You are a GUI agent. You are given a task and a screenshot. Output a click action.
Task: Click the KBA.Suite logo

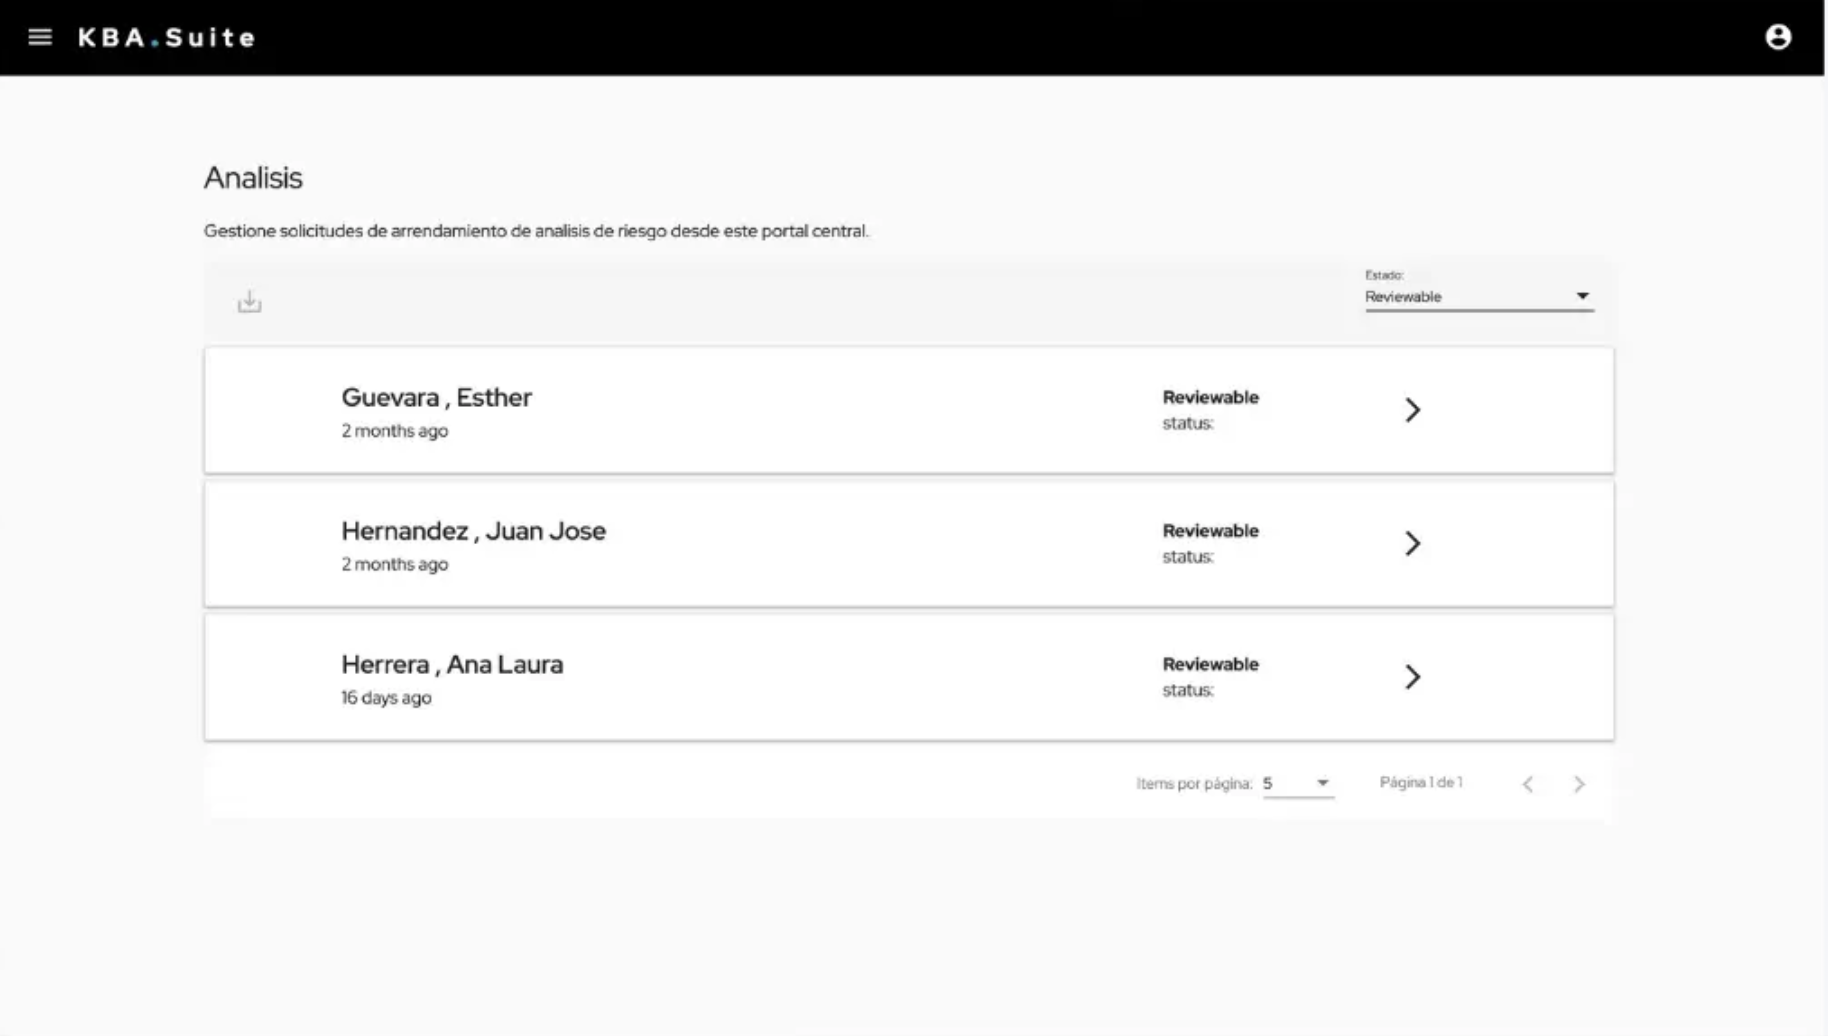tap(166, 37)
